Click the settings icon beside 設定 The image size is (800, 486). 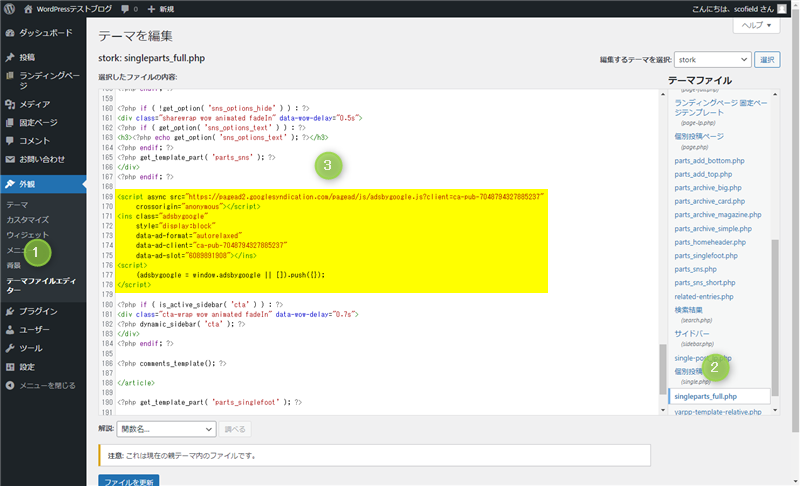click(10, 367)
